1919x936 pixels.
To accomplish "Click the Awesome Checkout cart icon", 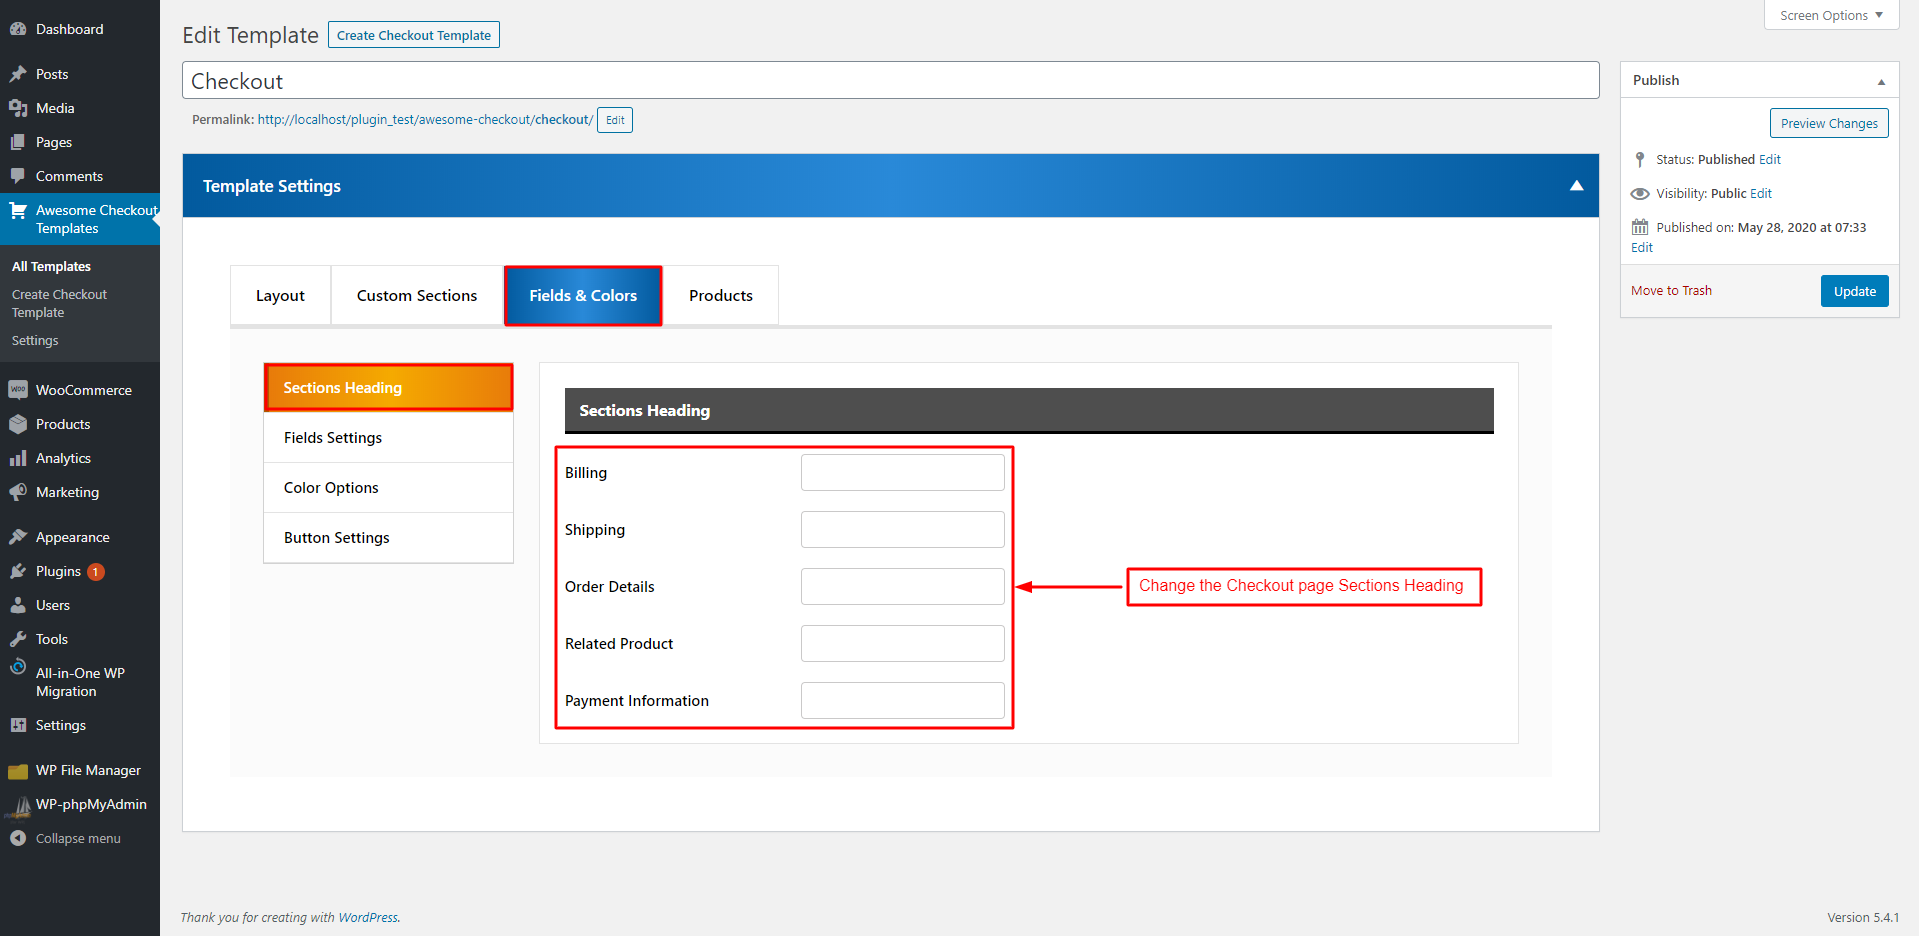I will tap(18, 210).
